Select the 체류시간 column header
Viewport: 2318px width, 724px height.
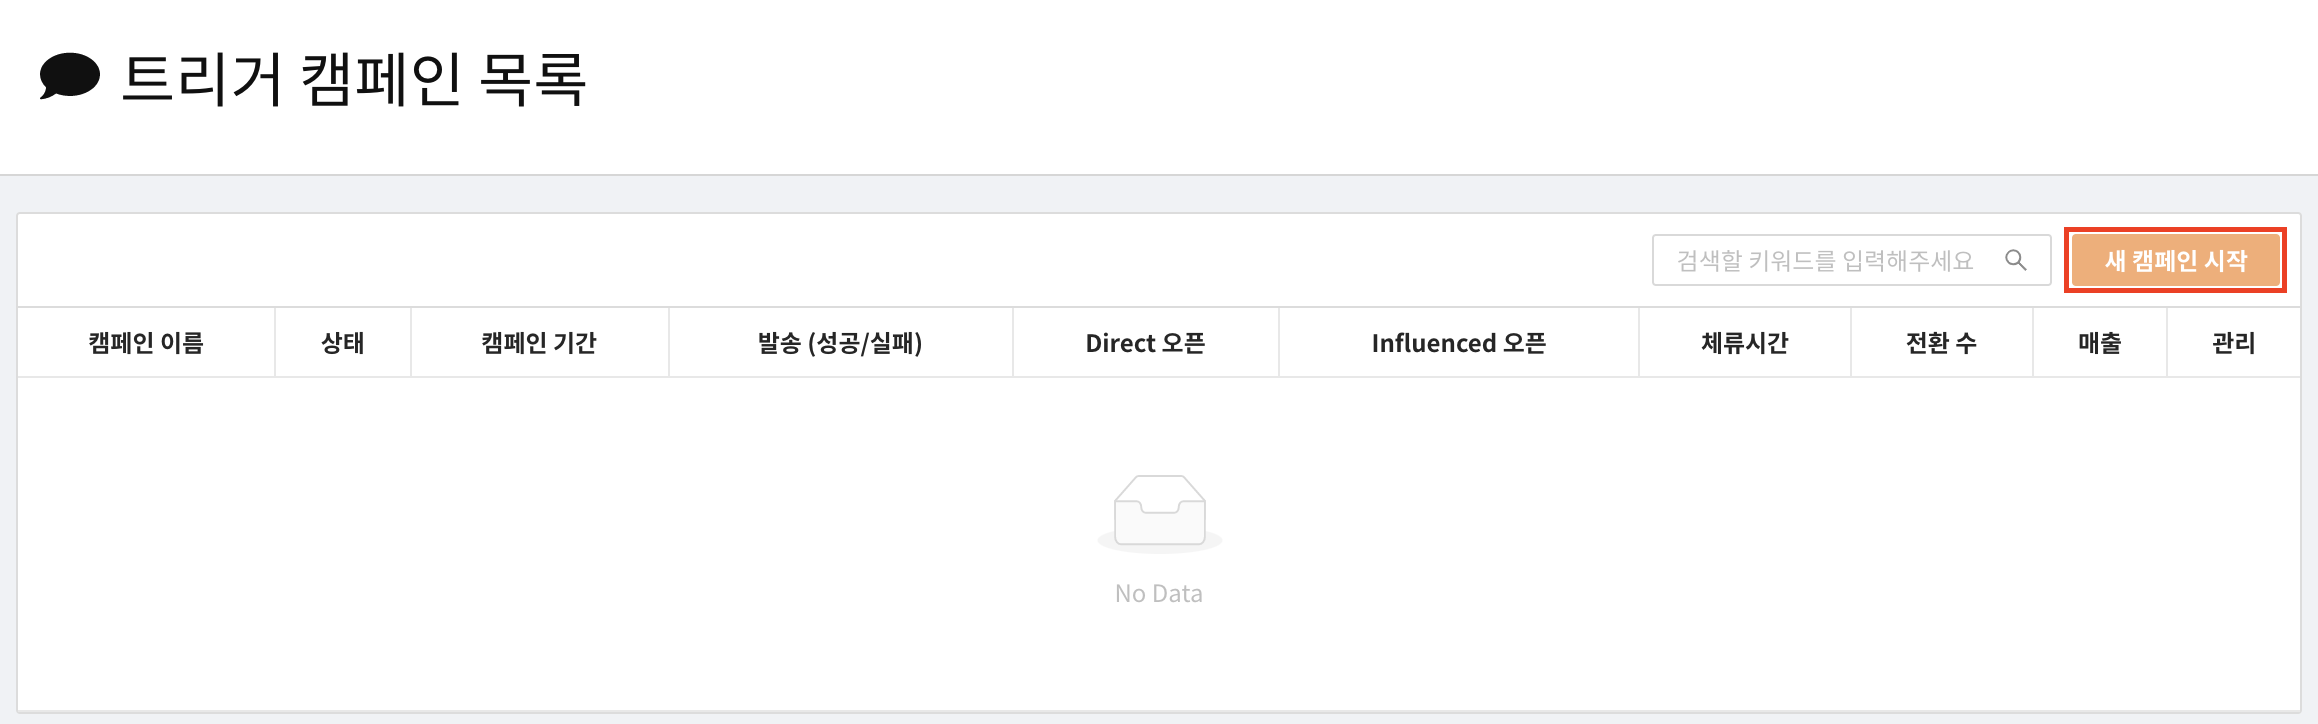1745,343
